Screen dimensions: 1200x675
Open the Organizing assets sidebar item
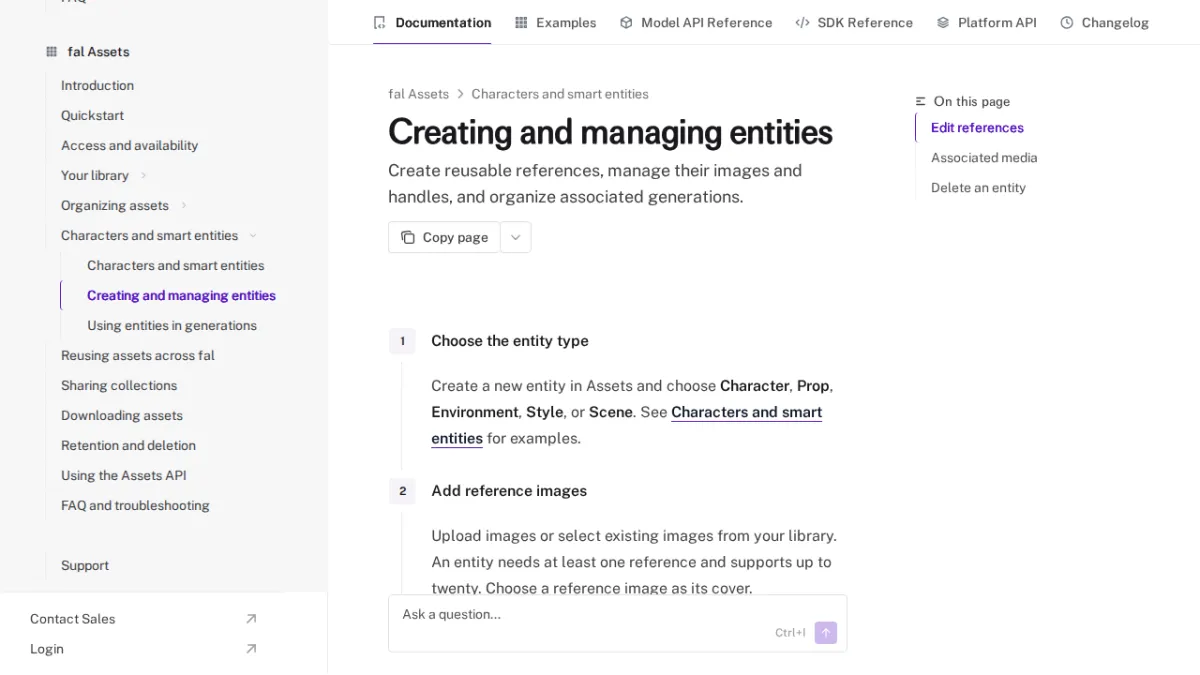(115, 206)
